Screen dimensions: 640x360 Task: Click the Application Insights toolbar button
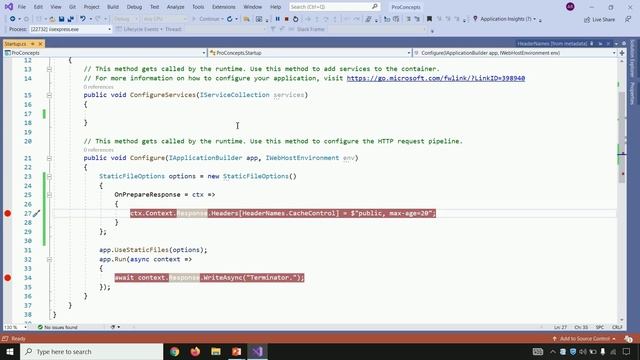click(x=504, y=19)
